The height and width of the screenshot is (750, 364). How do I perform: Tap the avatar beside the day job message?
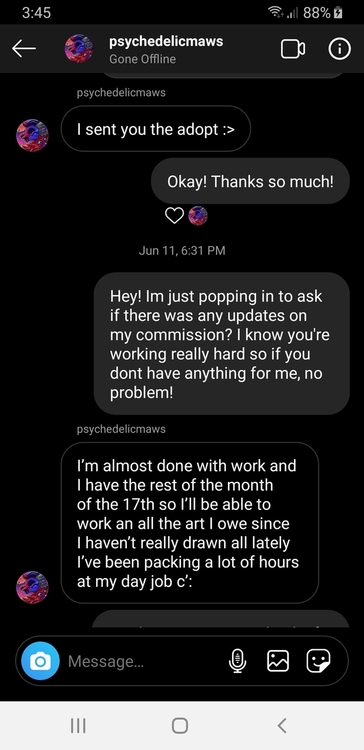(33, 587)
